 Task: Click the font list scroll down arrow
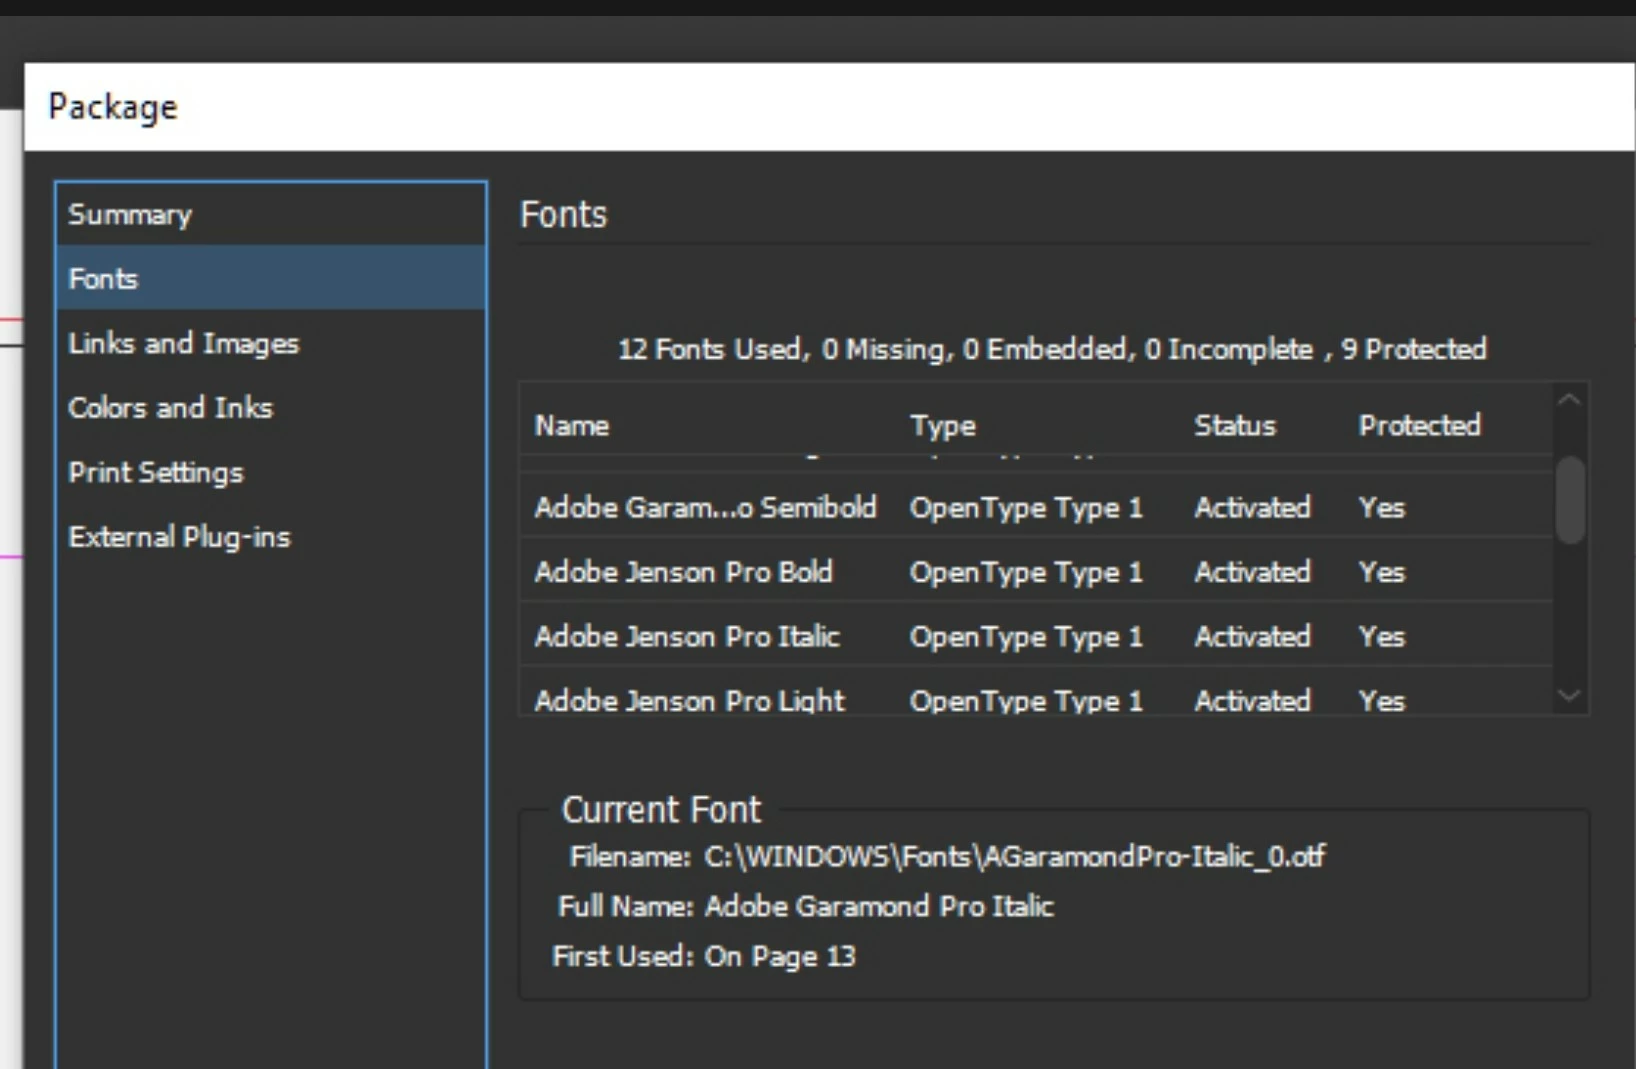click(1569, 695)
